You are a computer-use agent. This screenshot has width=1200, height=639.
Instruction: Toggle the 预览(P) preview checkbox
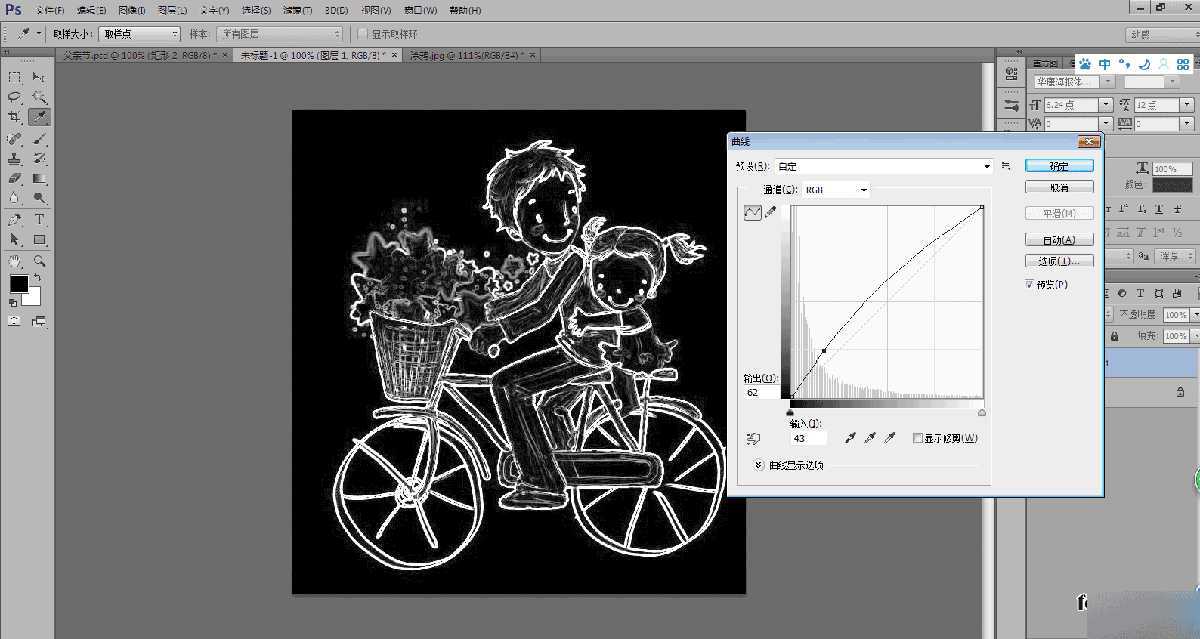[x=1030, y=285]
